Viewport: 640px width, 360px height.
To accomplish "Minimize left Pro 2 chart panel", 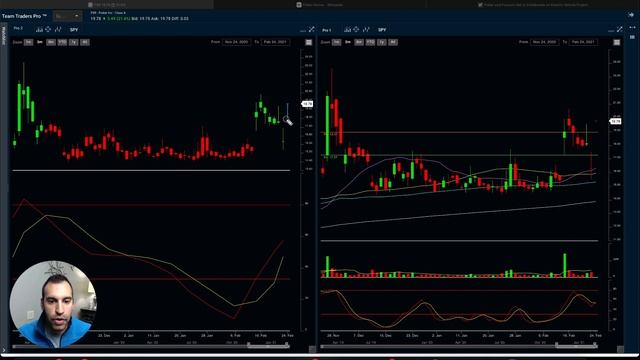I will click(303, 31).
